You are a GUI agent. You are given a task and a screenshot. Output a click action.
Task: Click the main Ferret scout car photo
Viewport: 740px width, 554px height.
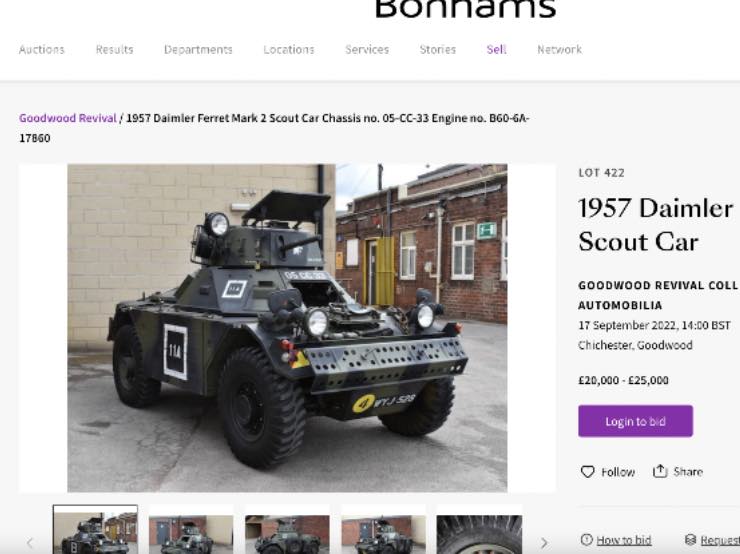(x=287, y=328)
